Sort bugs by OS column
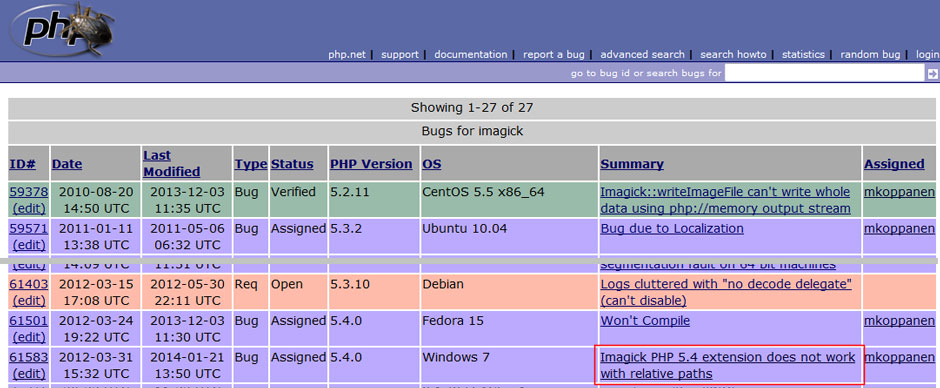Viewport: 940px width, 388px height. [431, 164]
